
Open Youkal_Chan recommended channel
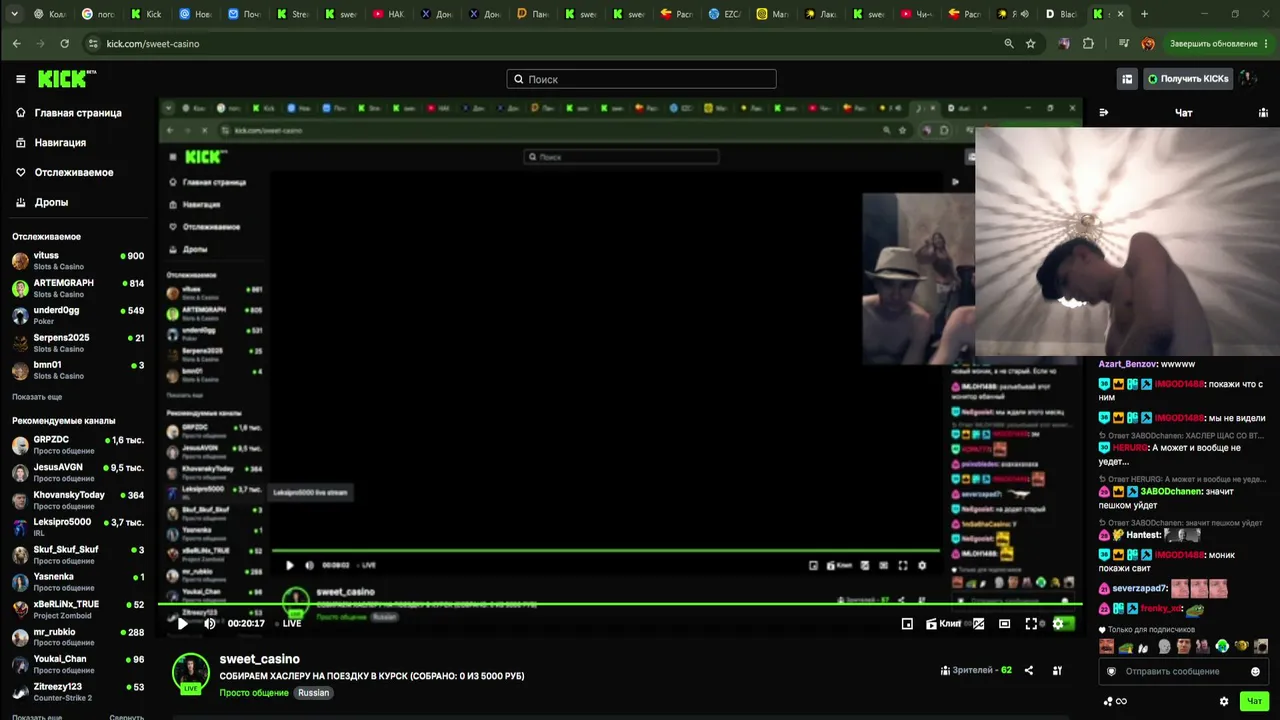click(78, 664)
